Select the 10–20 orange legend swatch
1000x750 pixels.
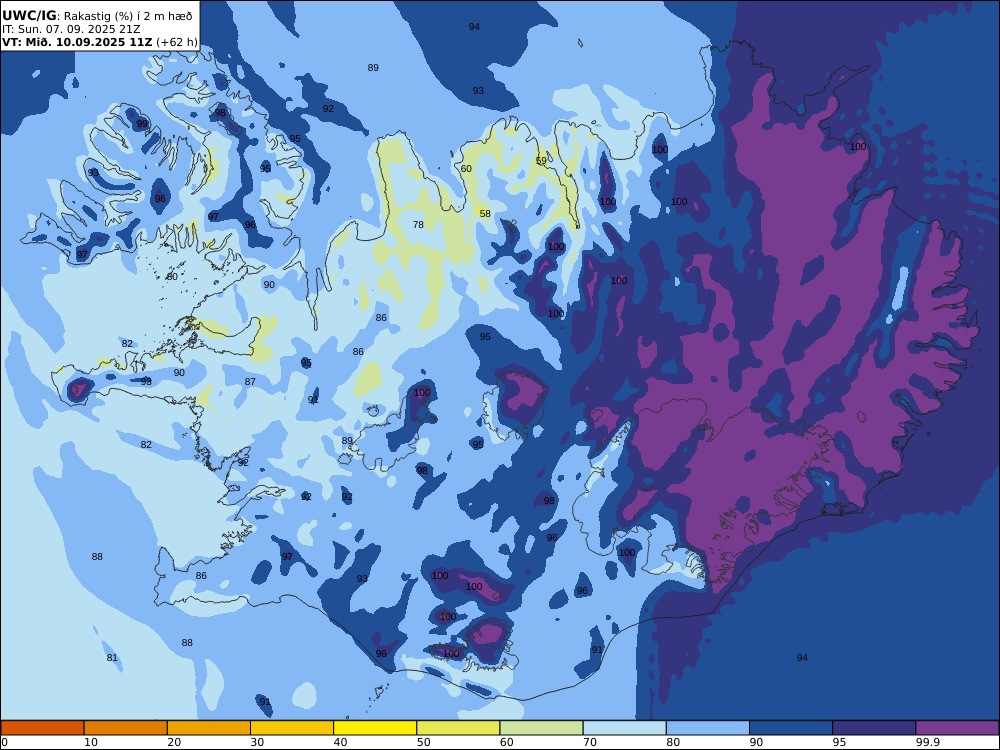click(x=126, y=728)
